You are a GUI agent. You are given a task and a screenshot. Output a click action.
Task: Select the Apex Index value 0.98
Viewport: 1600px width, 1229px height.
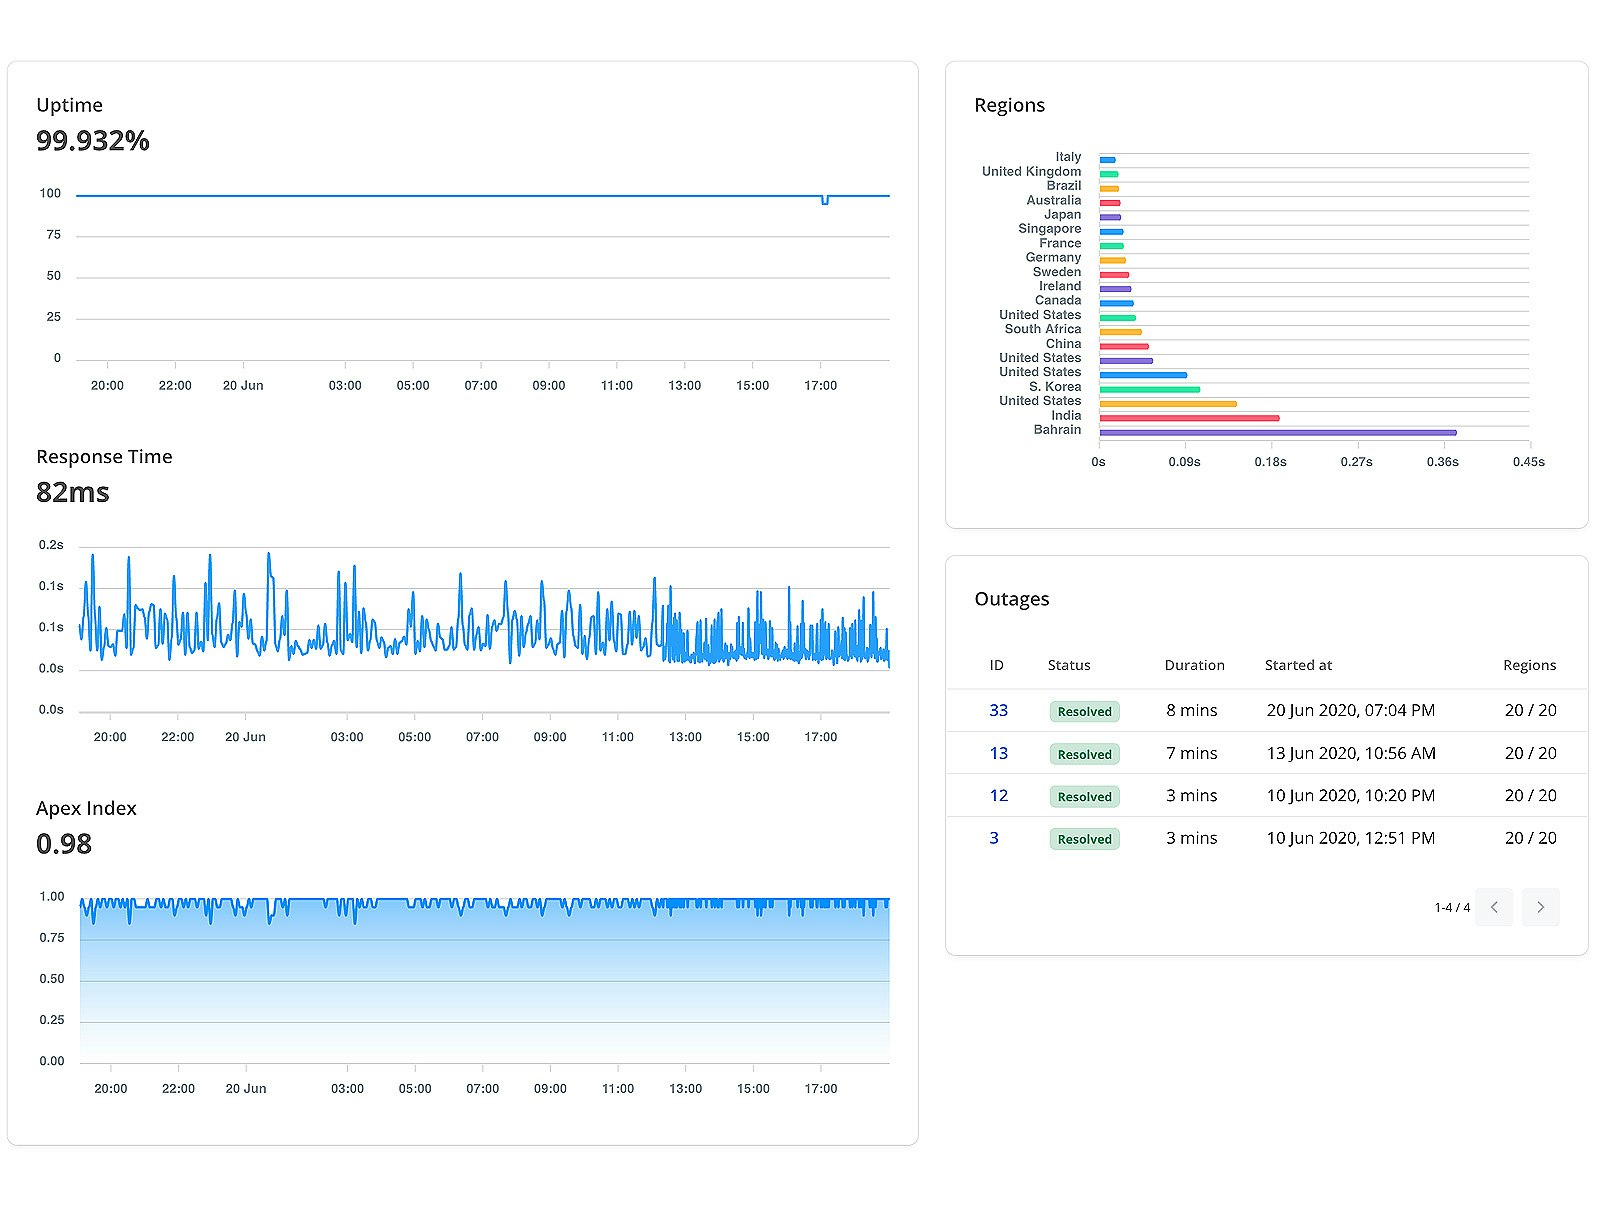tap(64, 844)
